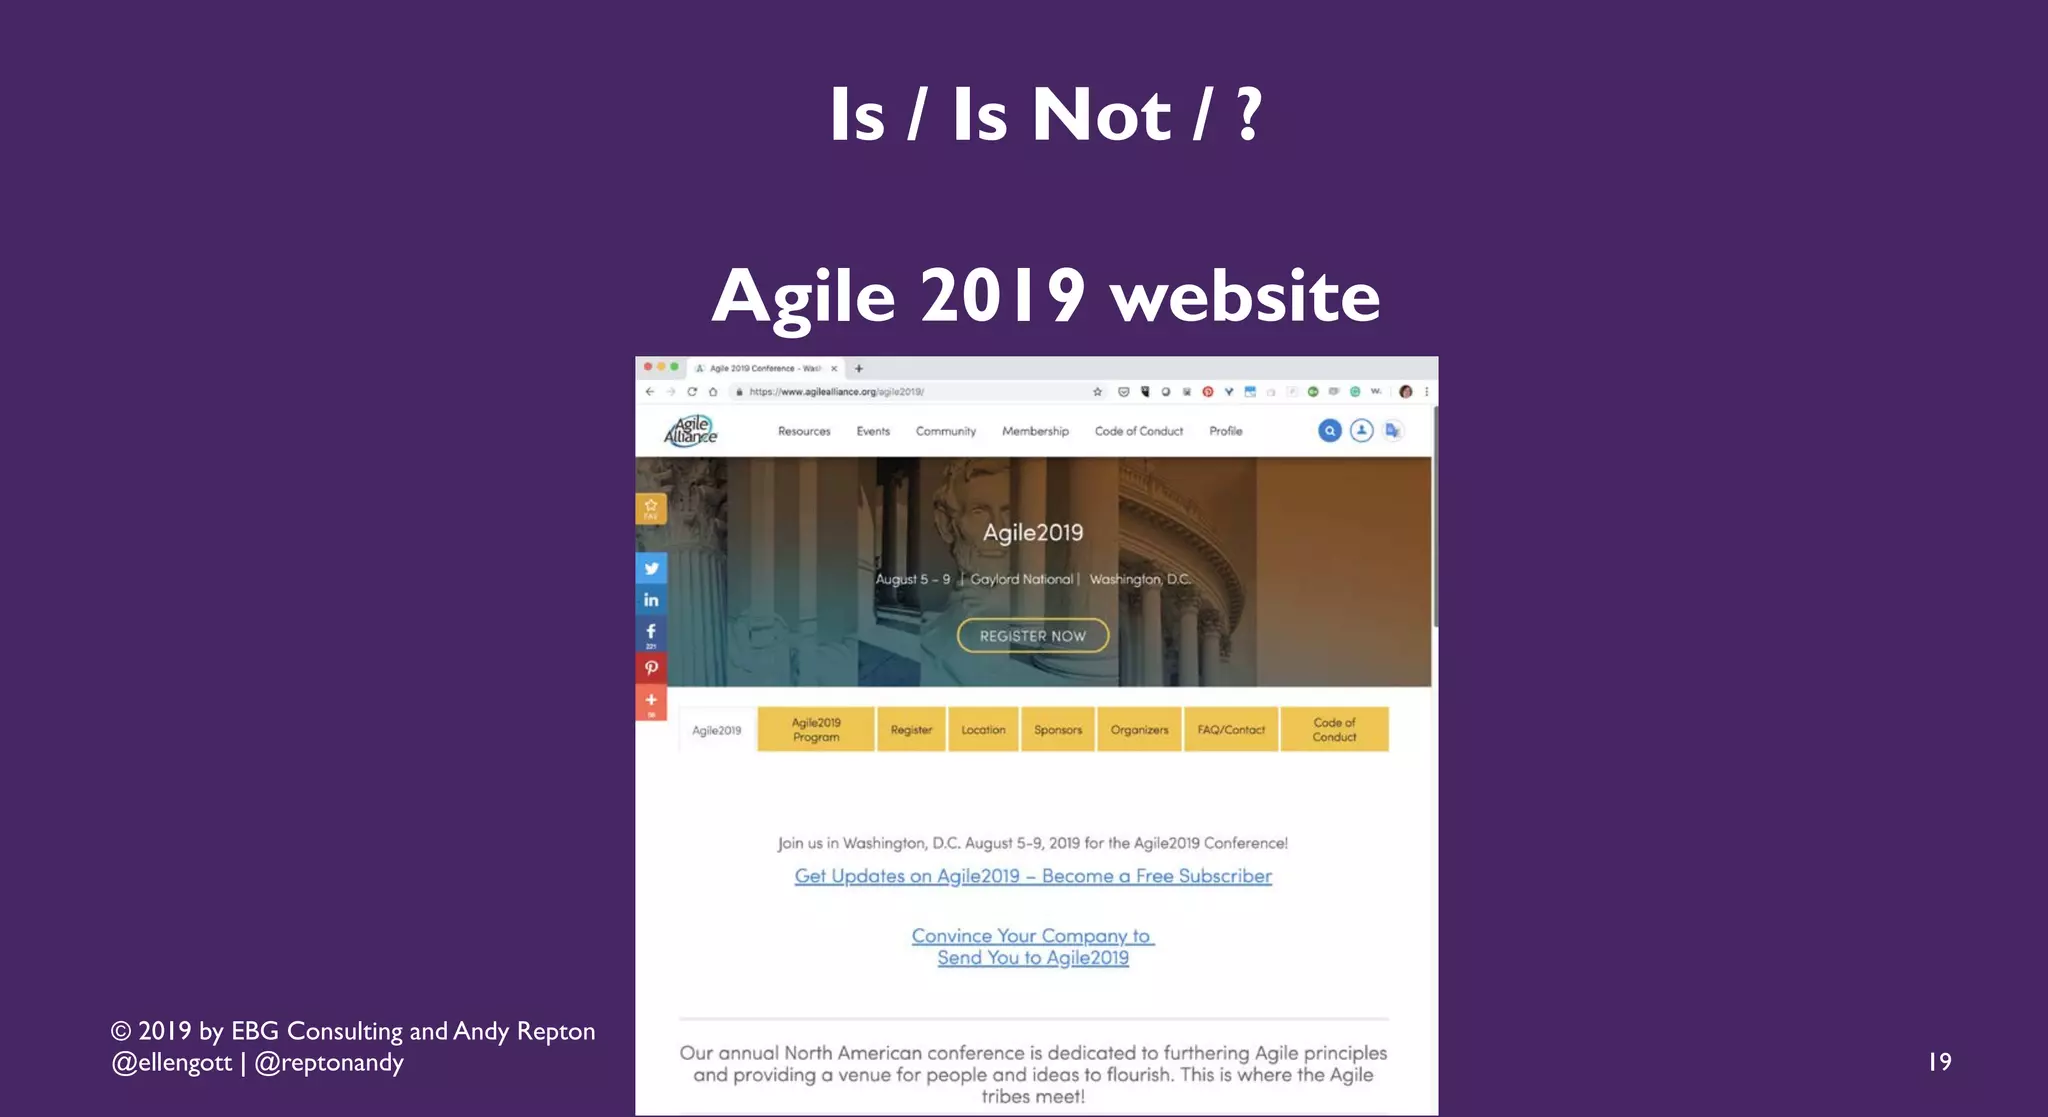Bookmark page with the star icon
Screen dimensions: 2048x1117
tap(1098, 392)
